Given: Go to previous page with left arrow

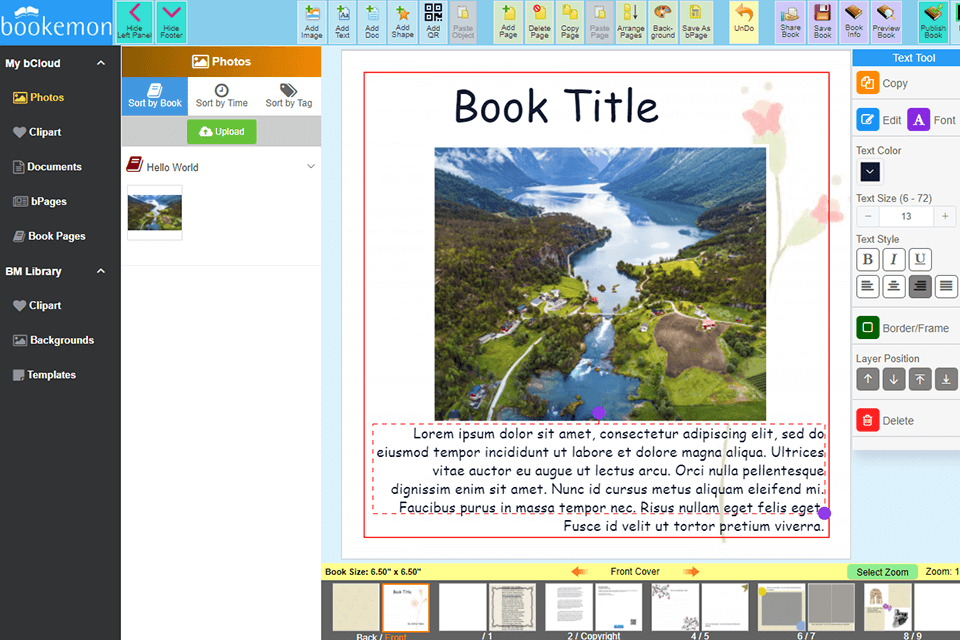Looking at the screenshot, I should [579, 571].
